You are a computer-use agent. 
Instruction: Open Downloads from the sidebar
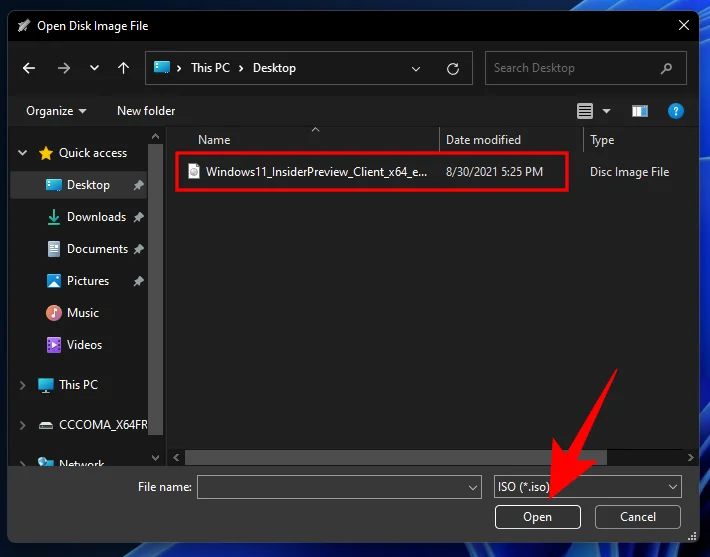click(96, 217)
